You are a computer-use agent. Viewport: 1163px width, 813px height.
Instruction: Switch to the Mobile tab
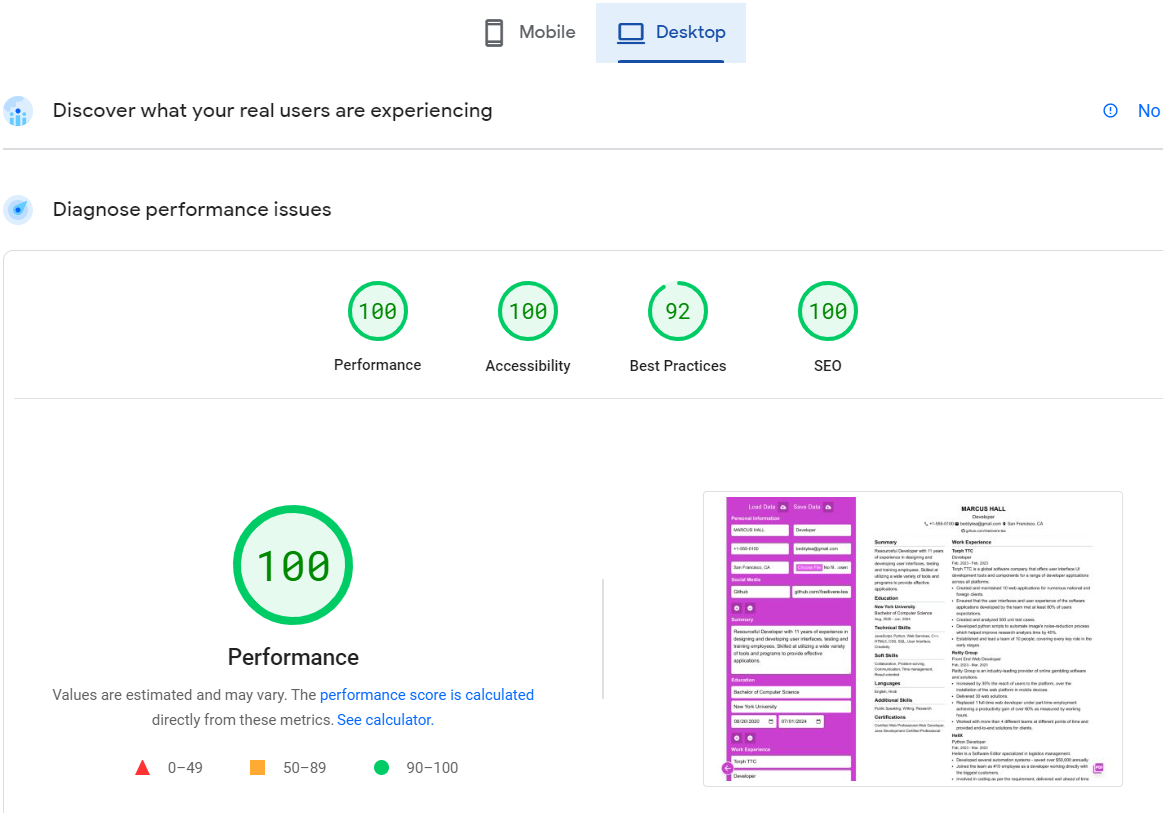pos(530,33)
